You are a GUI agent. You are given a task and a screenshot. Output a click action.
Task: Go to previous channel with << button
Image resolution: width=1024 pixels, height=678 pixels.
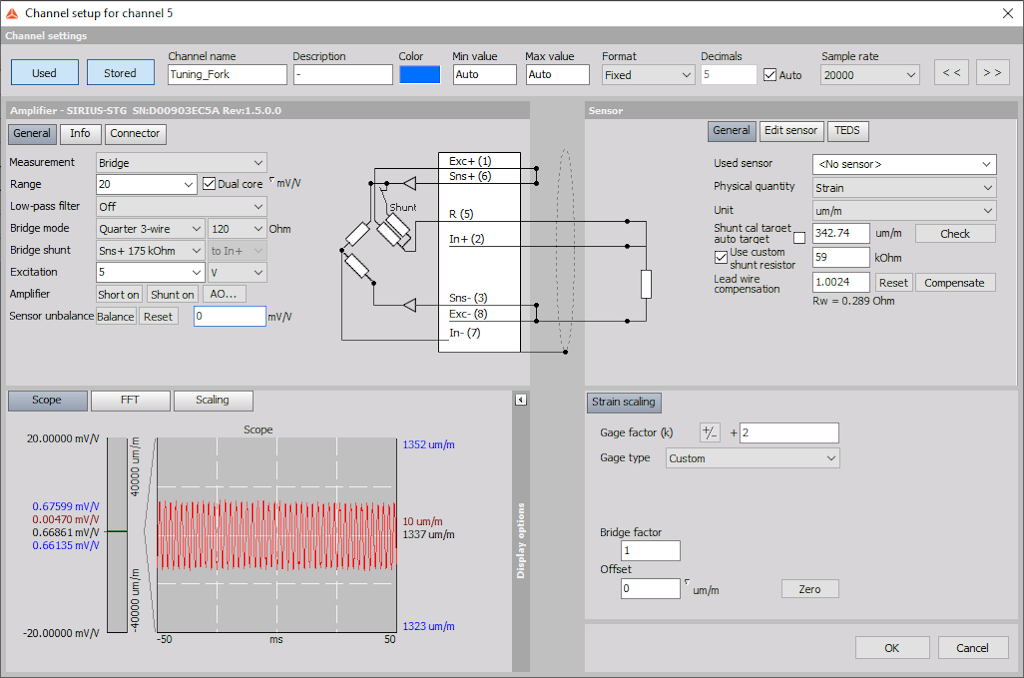pos(952,73)
